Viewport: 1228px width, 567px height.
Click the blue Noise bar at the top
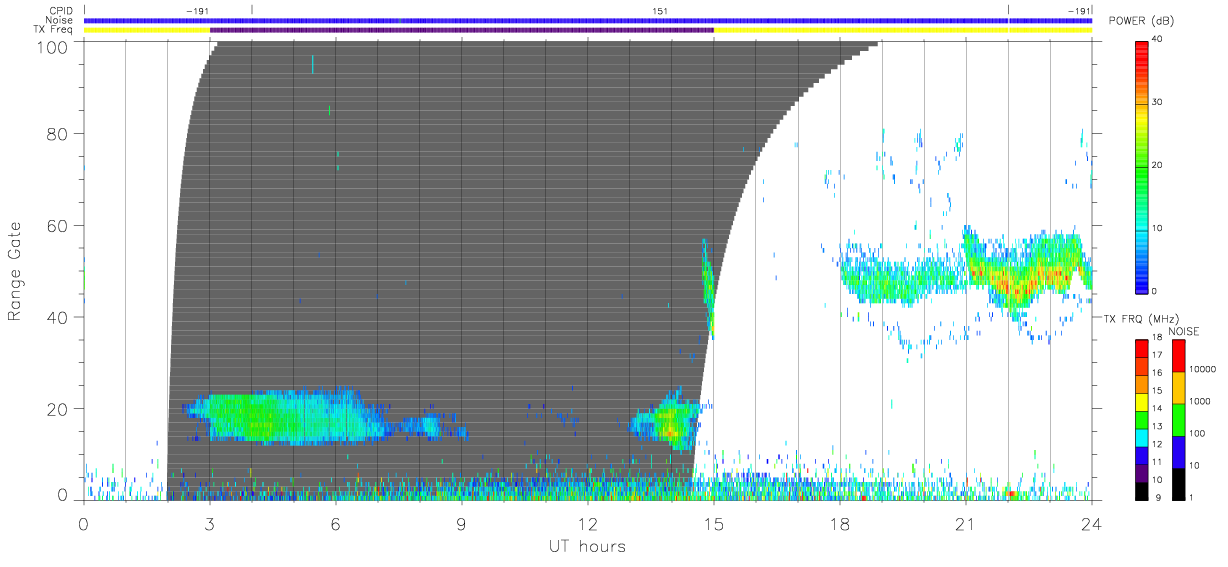coord(588,20)
